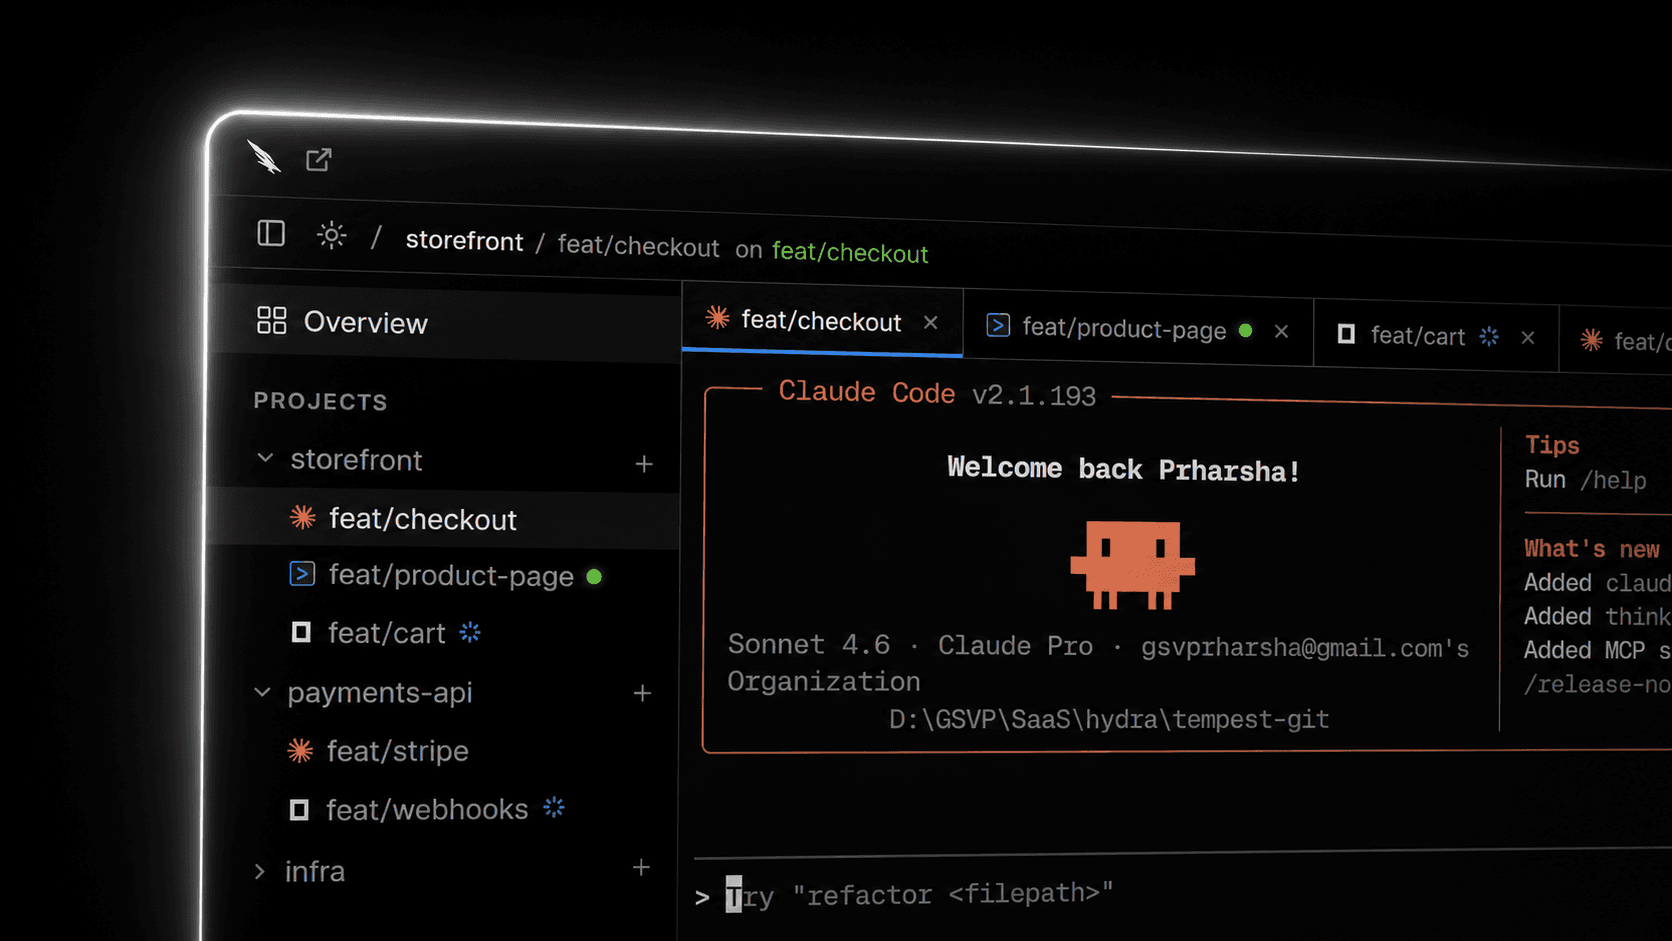
Task: Click the payments-api project name
Action: pyautogui.click(x=379, y=693)
